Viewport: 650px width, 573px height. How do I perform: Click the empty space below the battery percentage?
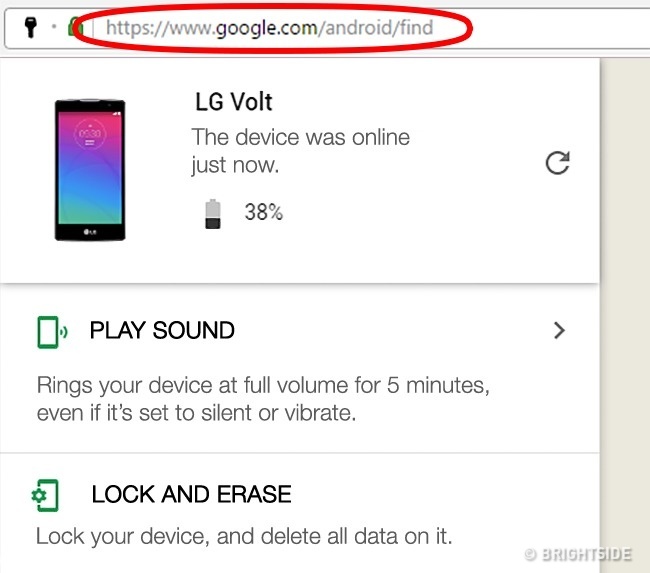300,255
